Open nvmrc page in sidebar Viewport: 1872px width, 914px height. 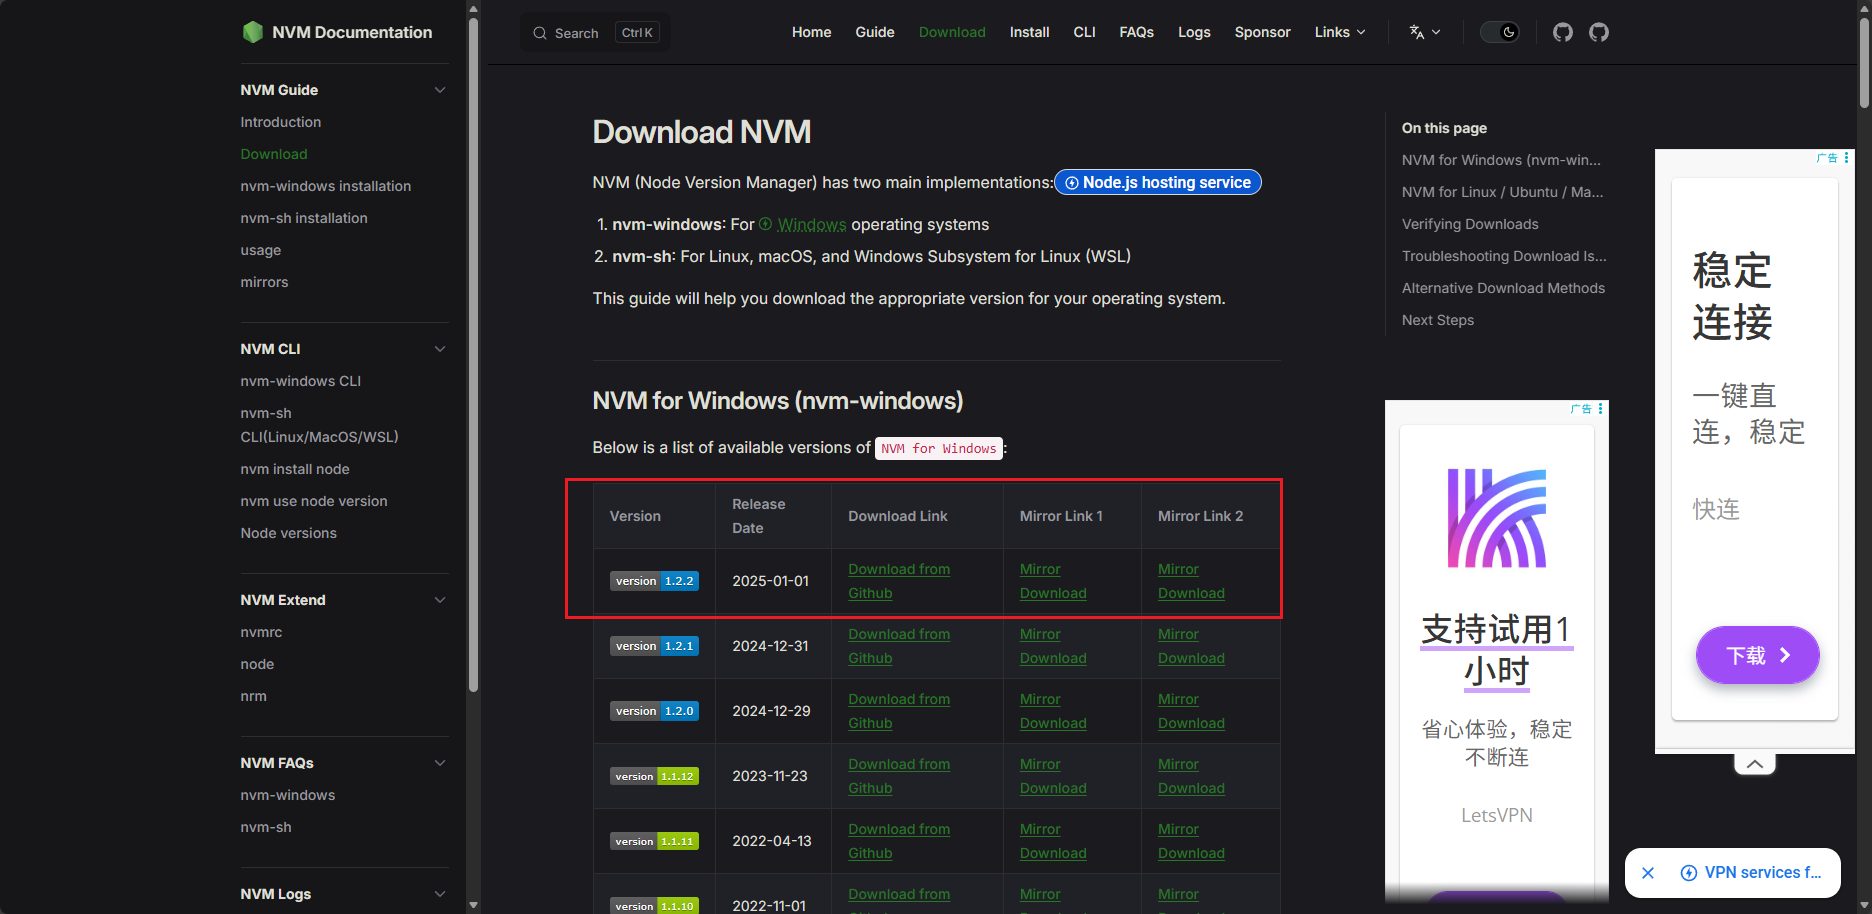[x=261, y=632]
